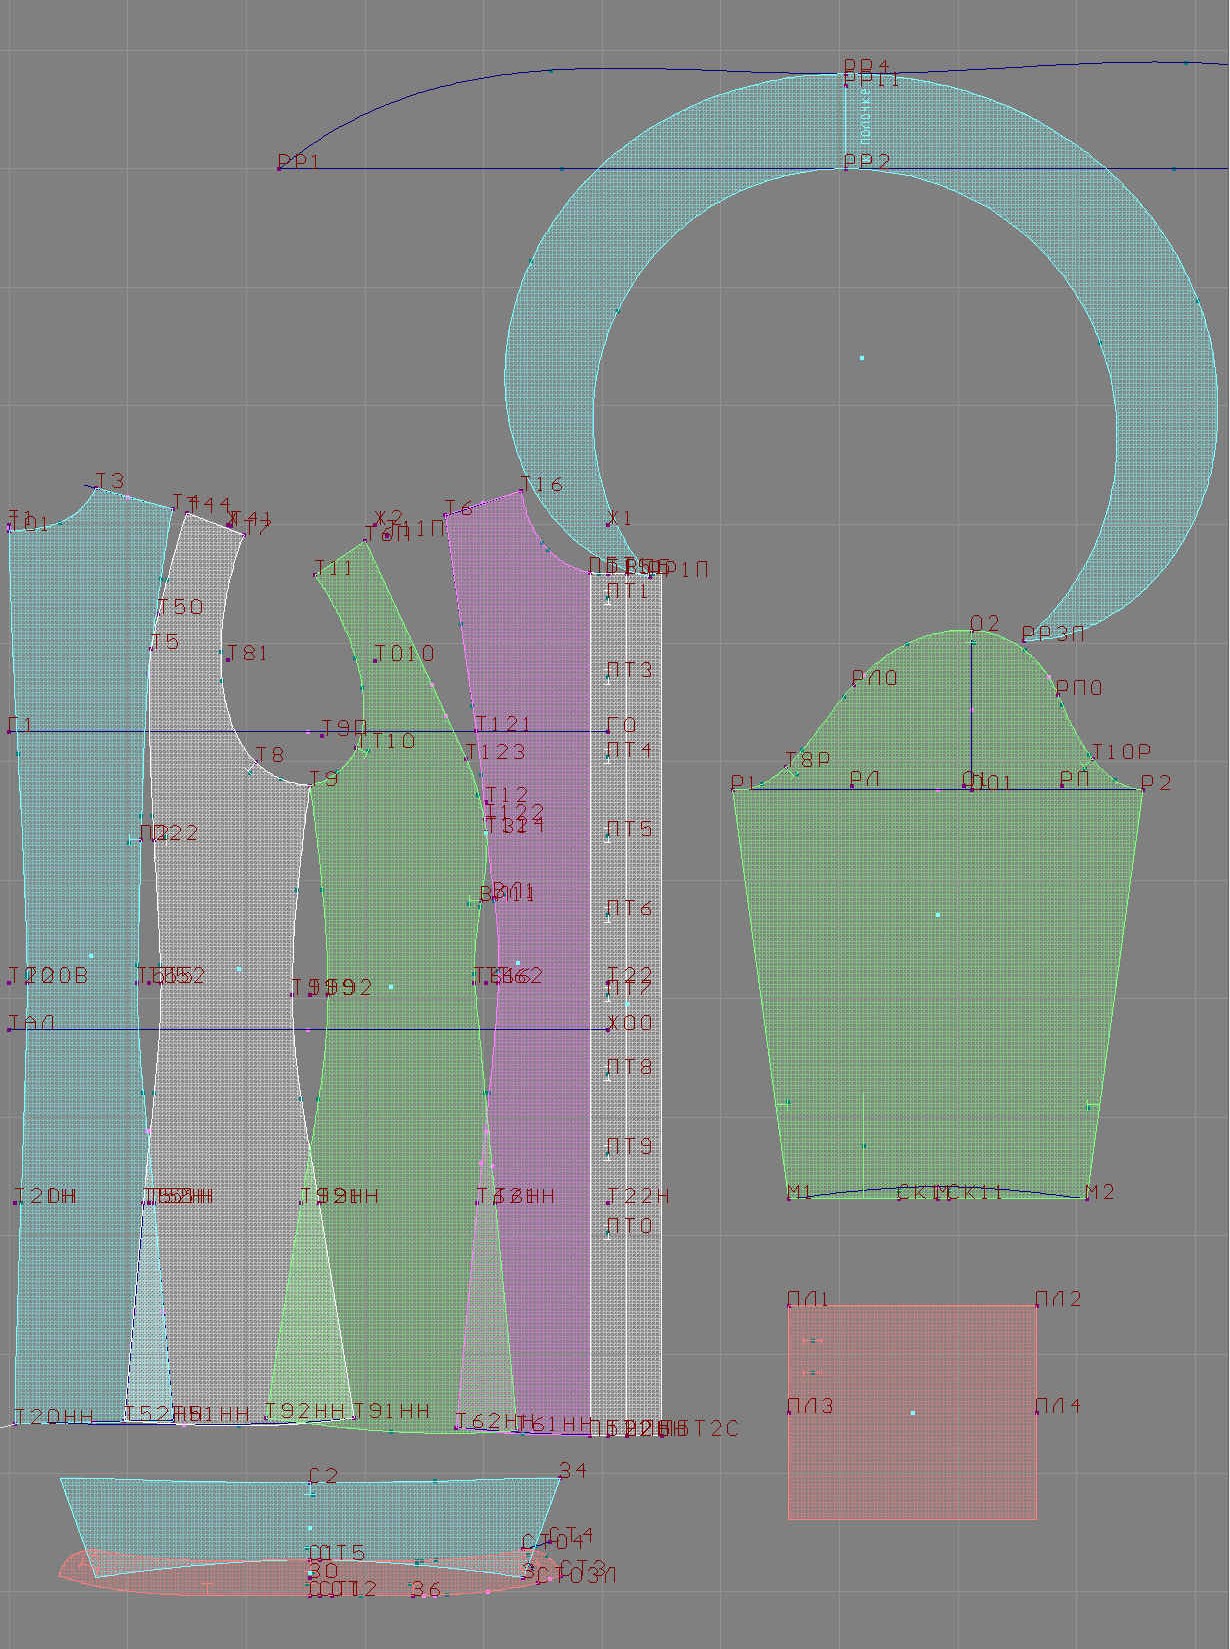Select point PP1 on the horizontal line

pos(279,168)
